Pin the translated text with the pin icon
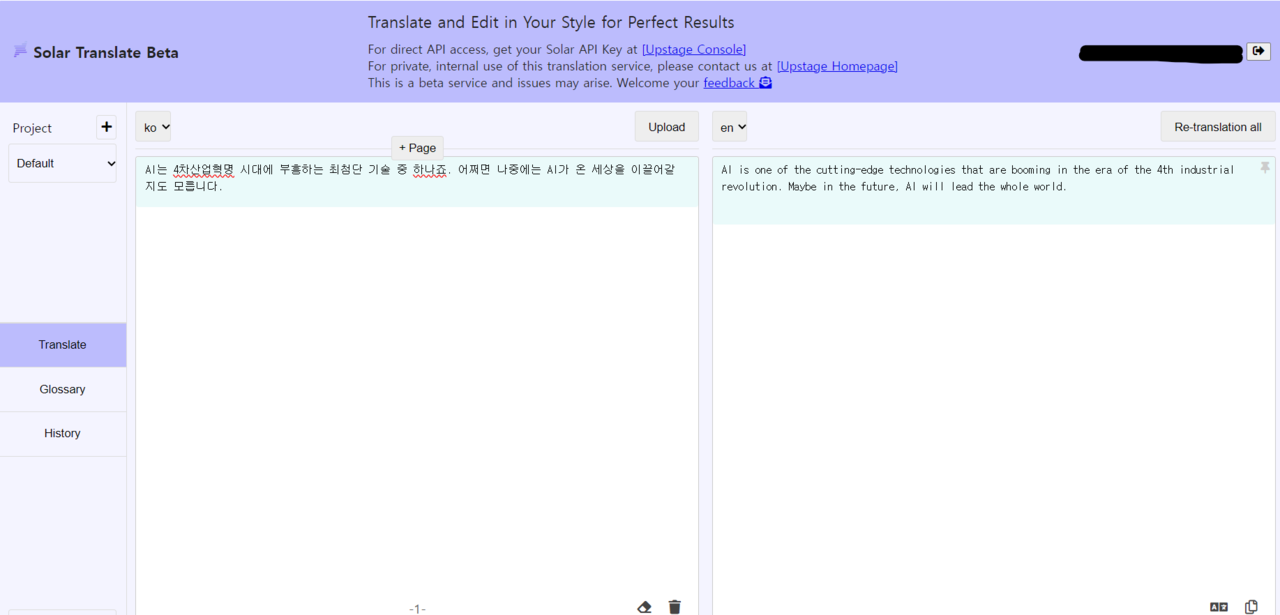Viewport: 1280px width, 615px height. tap(1265, 168)
